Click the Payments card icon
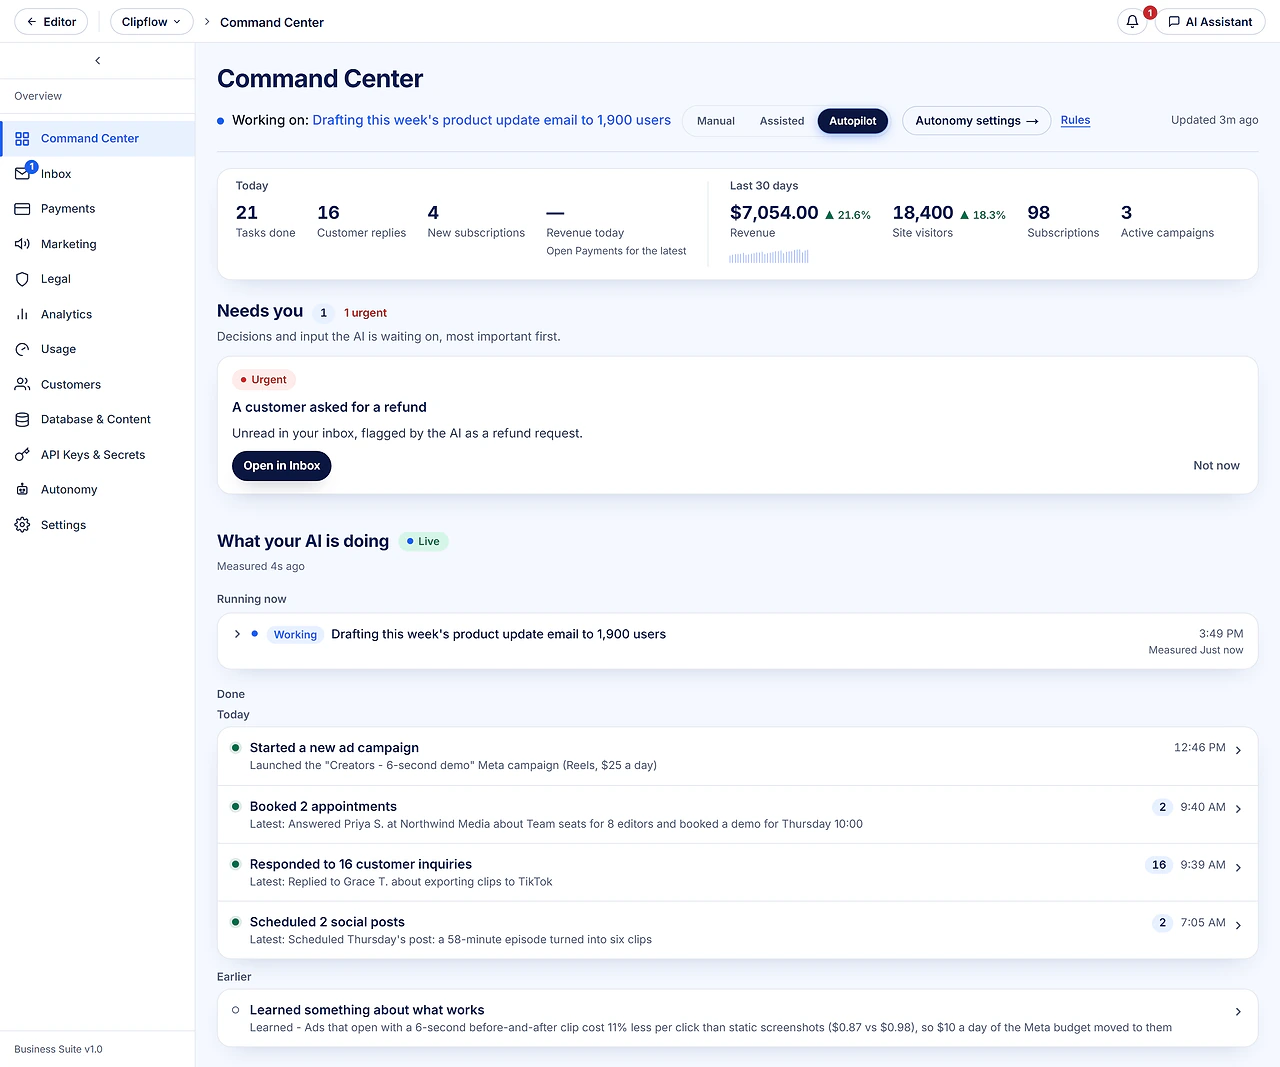 (22, 209)
